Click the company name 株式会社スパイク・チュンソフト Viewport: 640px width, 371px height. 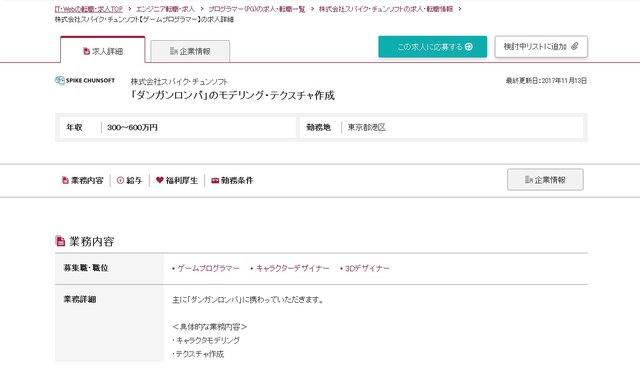pos(179,82)
